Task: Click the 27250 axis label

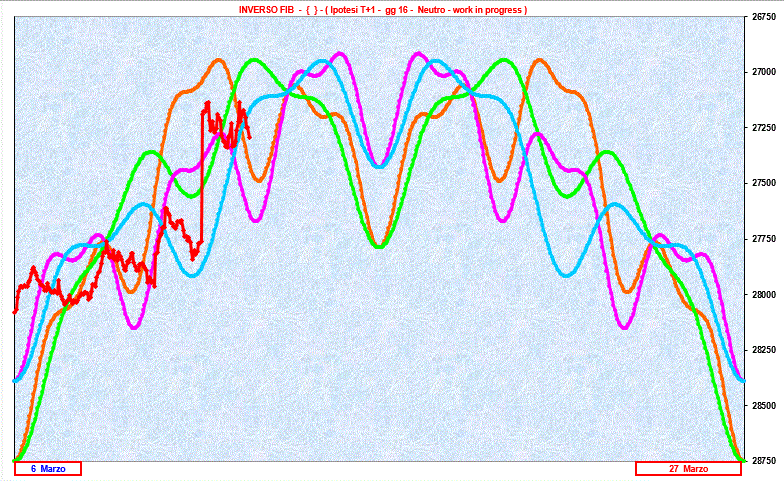Action: click(764, 128)
